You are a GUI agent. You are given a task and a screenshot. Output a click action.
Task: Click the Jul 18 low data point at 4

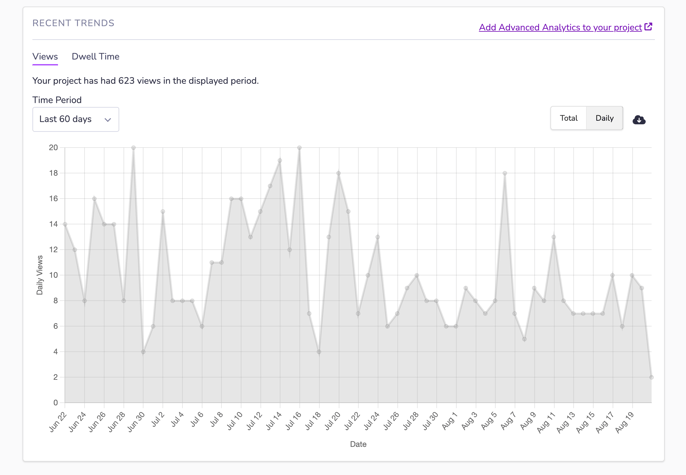pos(319,352)
